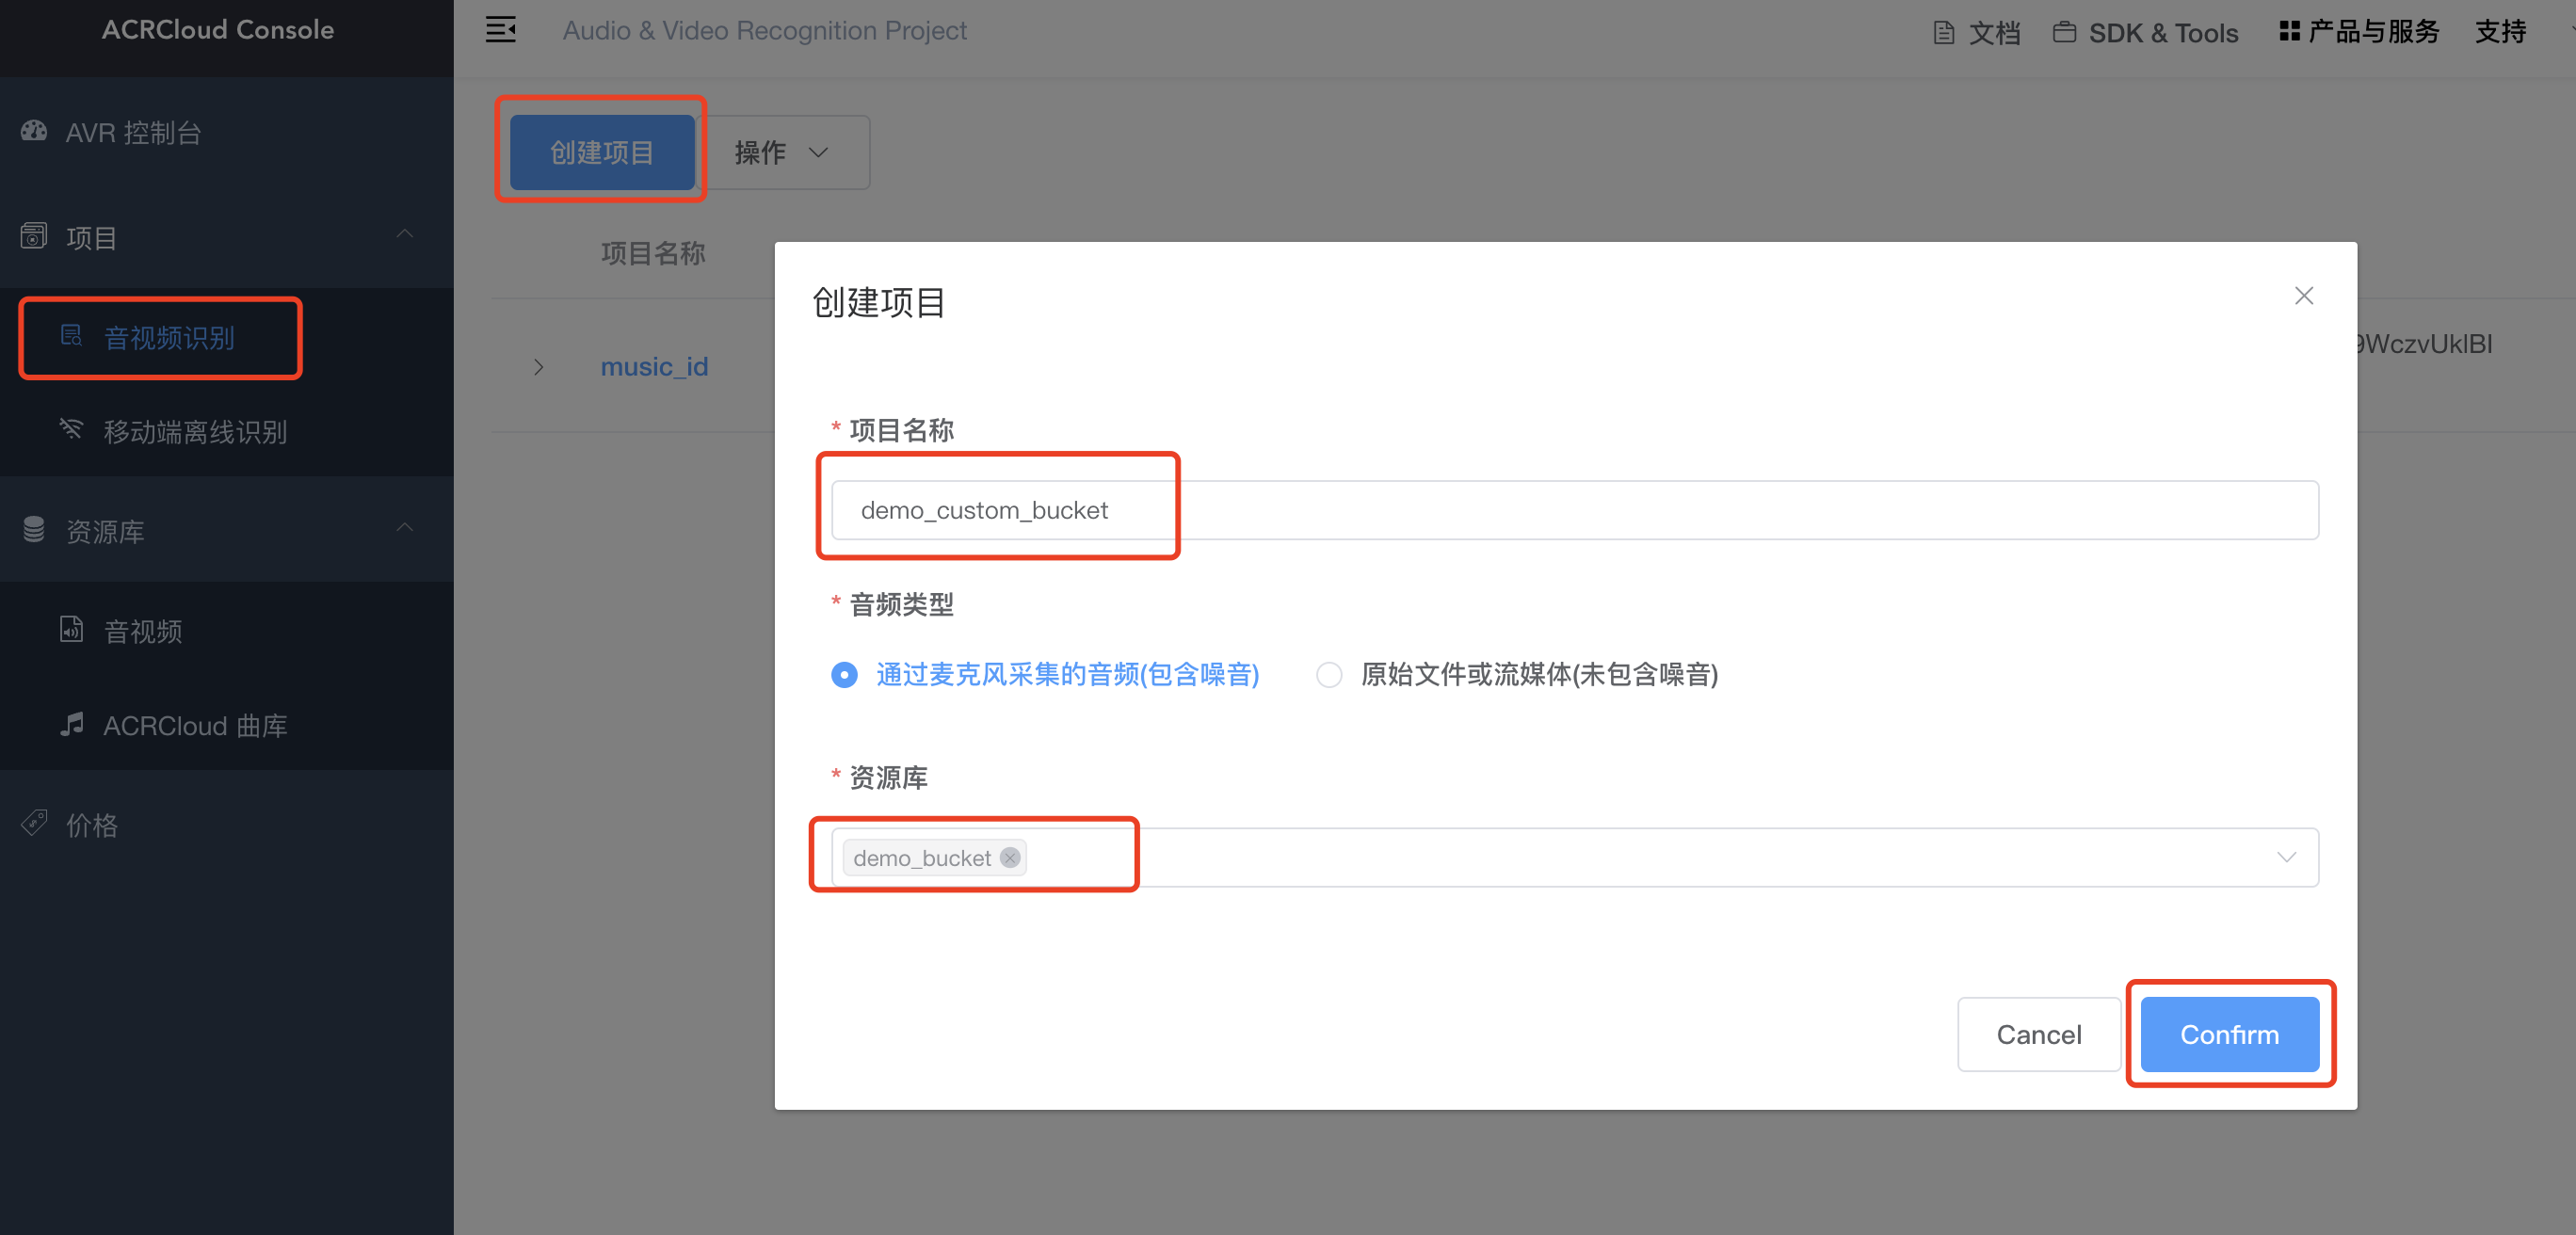Open 价格 sidebar item
This screenshot has height=1235, width=2576.
(x=227, y=825)
